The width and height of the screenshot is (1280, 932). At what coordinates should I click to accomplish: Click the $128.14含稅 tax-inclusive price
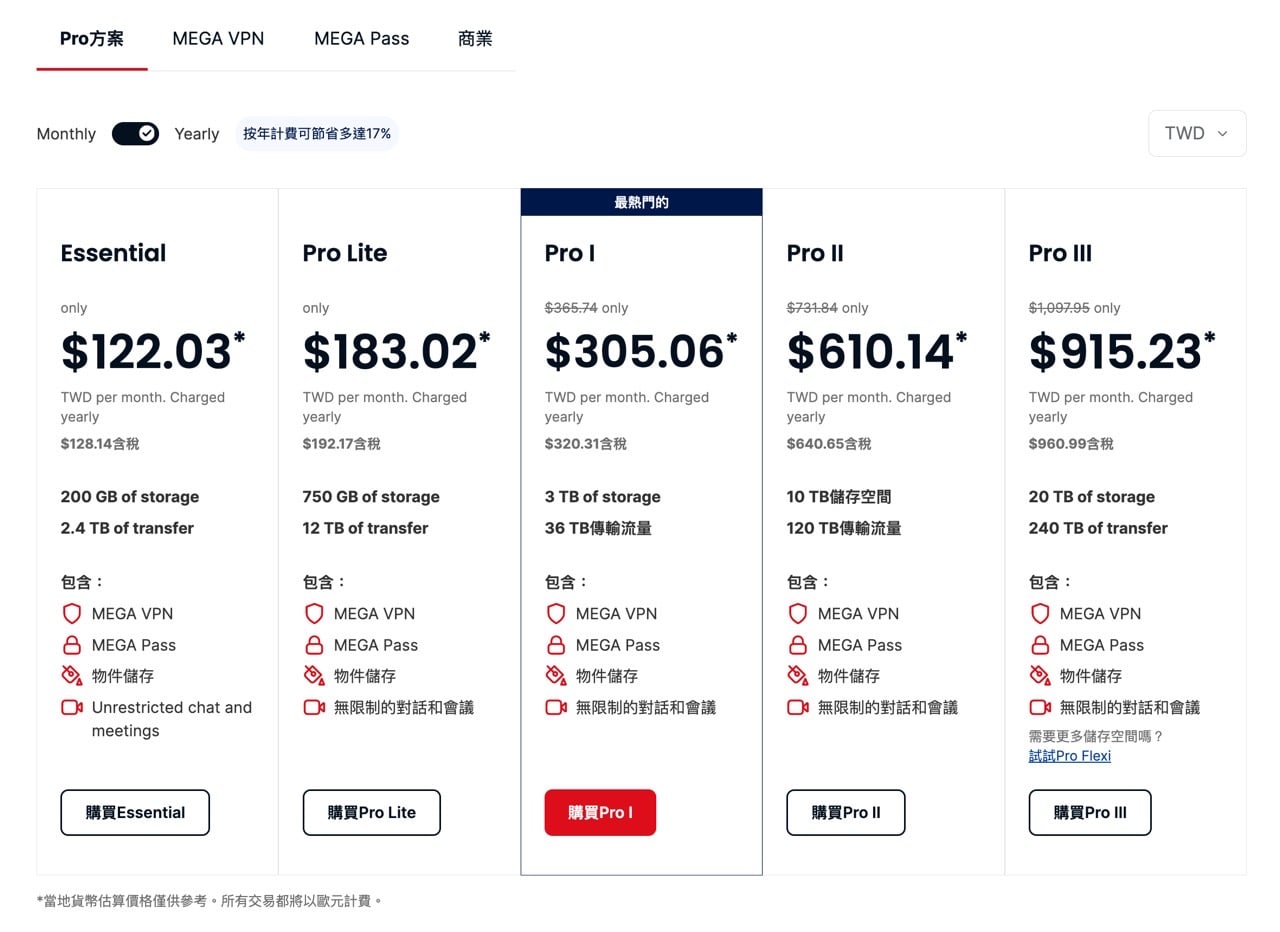[100, 444]
